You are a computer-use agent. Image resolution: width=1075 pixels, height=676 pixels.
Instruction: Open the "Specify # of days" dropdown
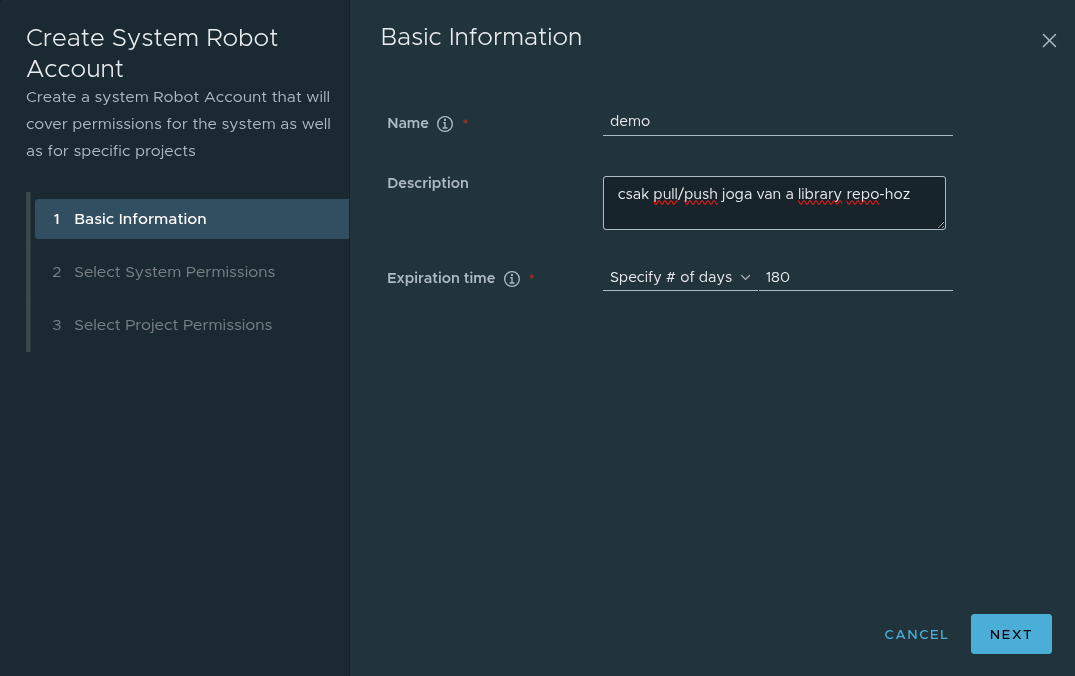click(679, 277)
